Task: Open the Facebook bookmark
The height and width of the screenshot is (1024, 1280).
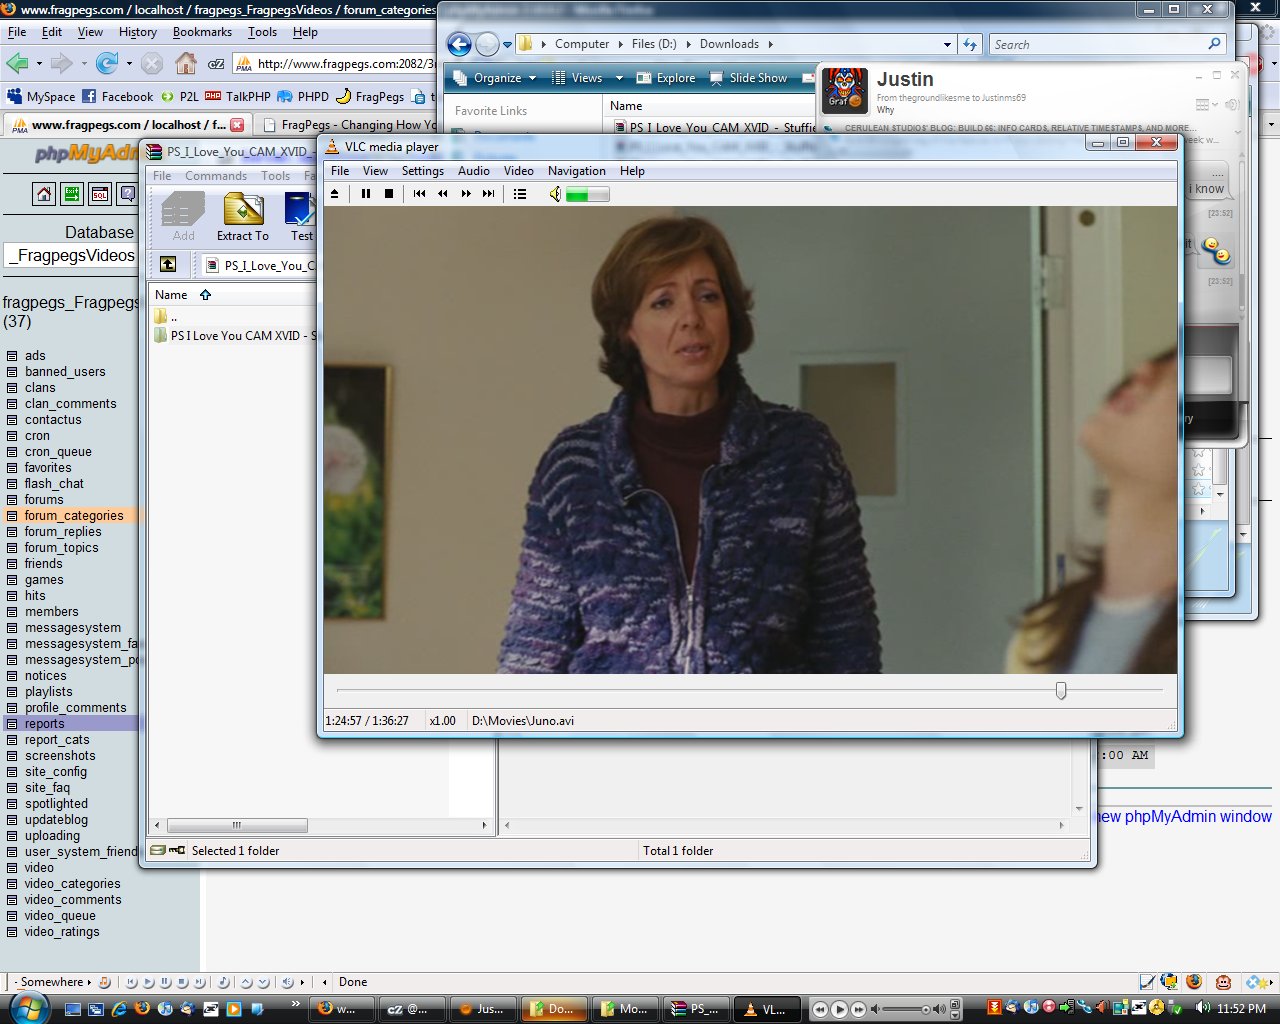Action: coord(117,97)
